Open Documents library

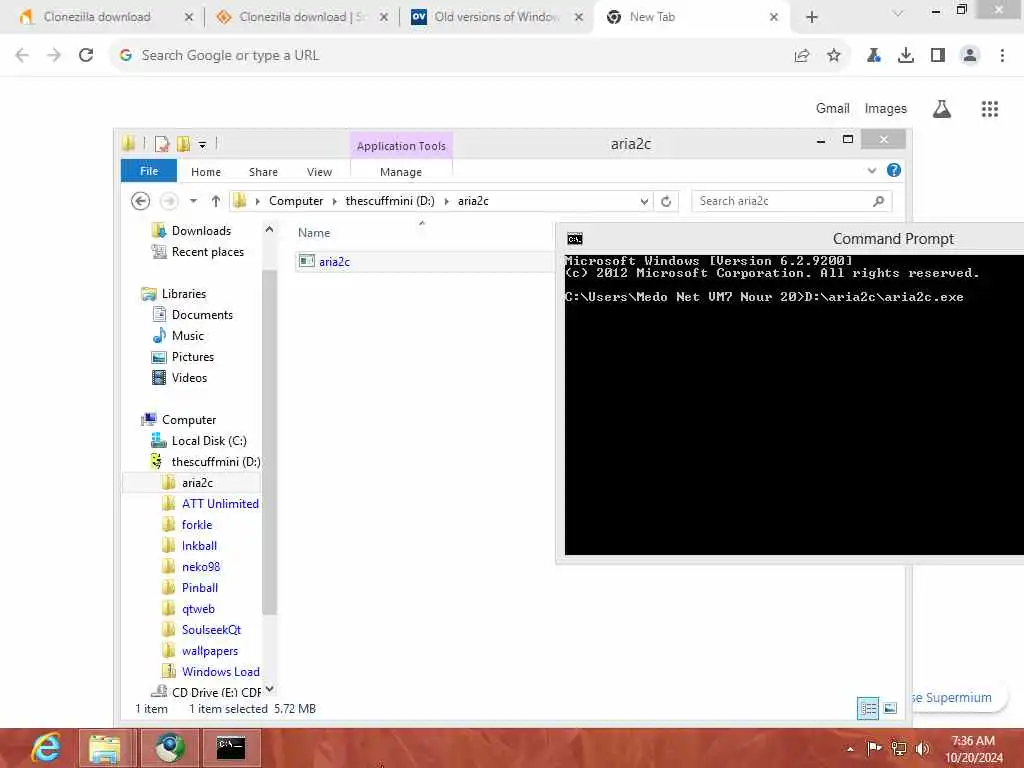pos(202,315)
